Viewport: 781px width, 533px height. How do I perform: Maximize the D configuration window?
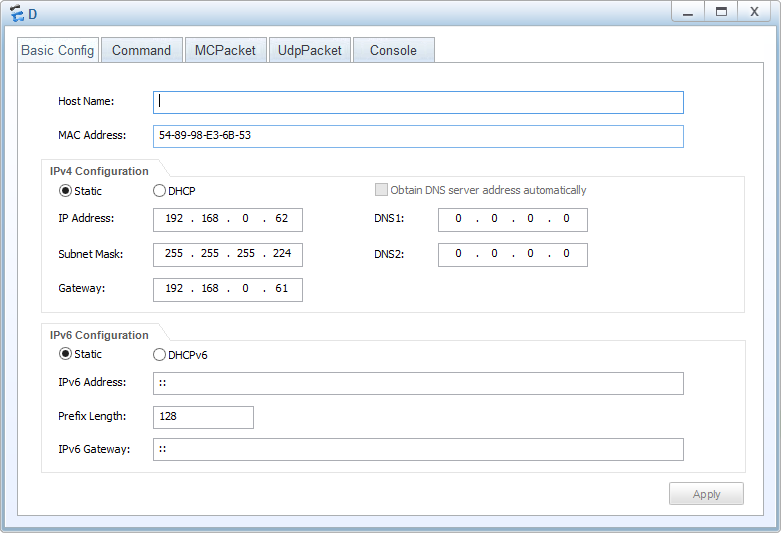pyautogui.click(x=721, y=11)
